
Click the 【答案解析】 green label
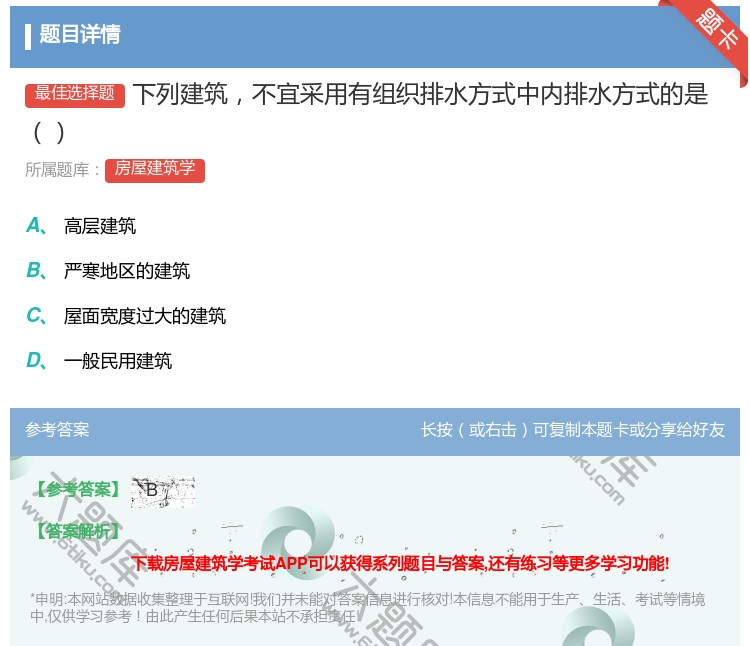77,531
